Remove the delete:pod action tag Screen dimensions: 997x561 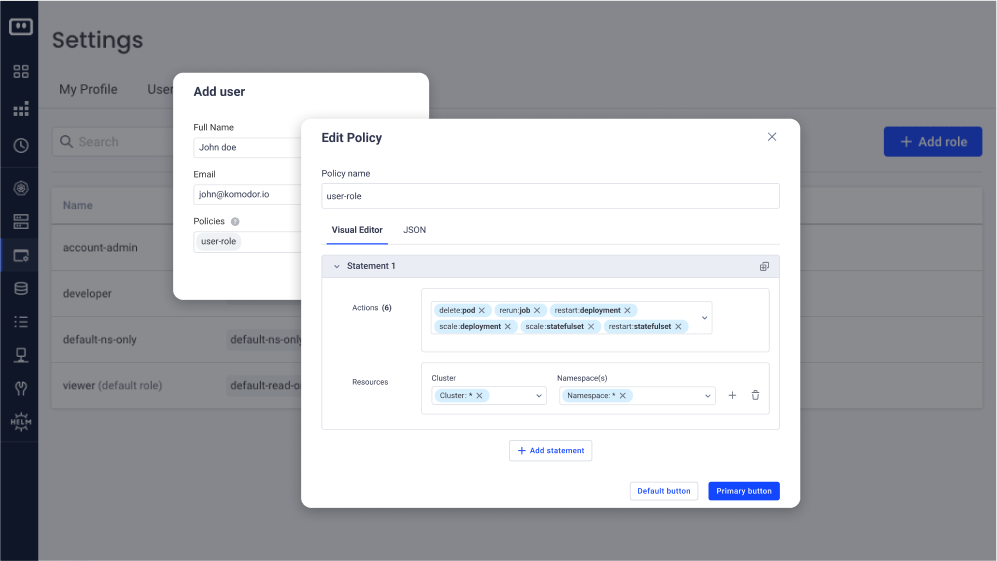[x=482, y=310]
